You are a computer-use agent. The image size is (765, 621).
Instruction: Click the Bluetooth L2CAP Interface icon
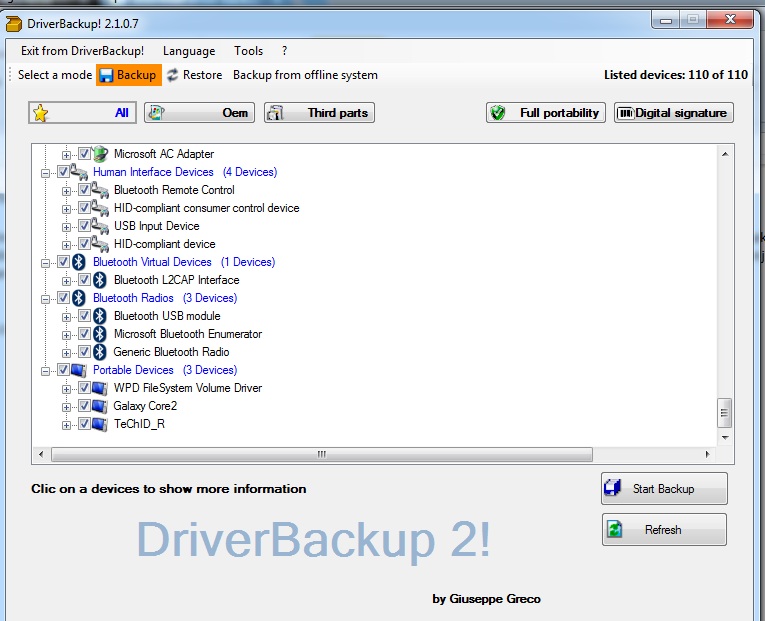pos(100,280)
